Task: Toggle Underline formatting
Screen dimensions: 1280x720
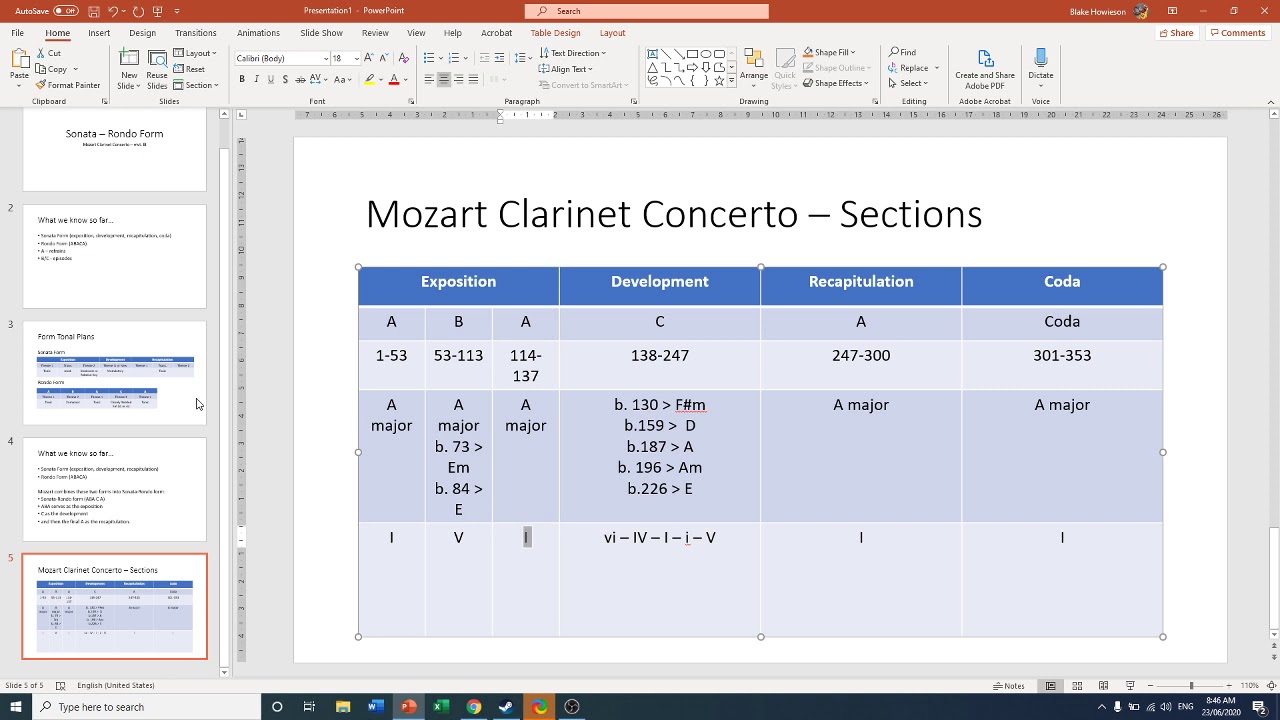Action: coord(270,79)
